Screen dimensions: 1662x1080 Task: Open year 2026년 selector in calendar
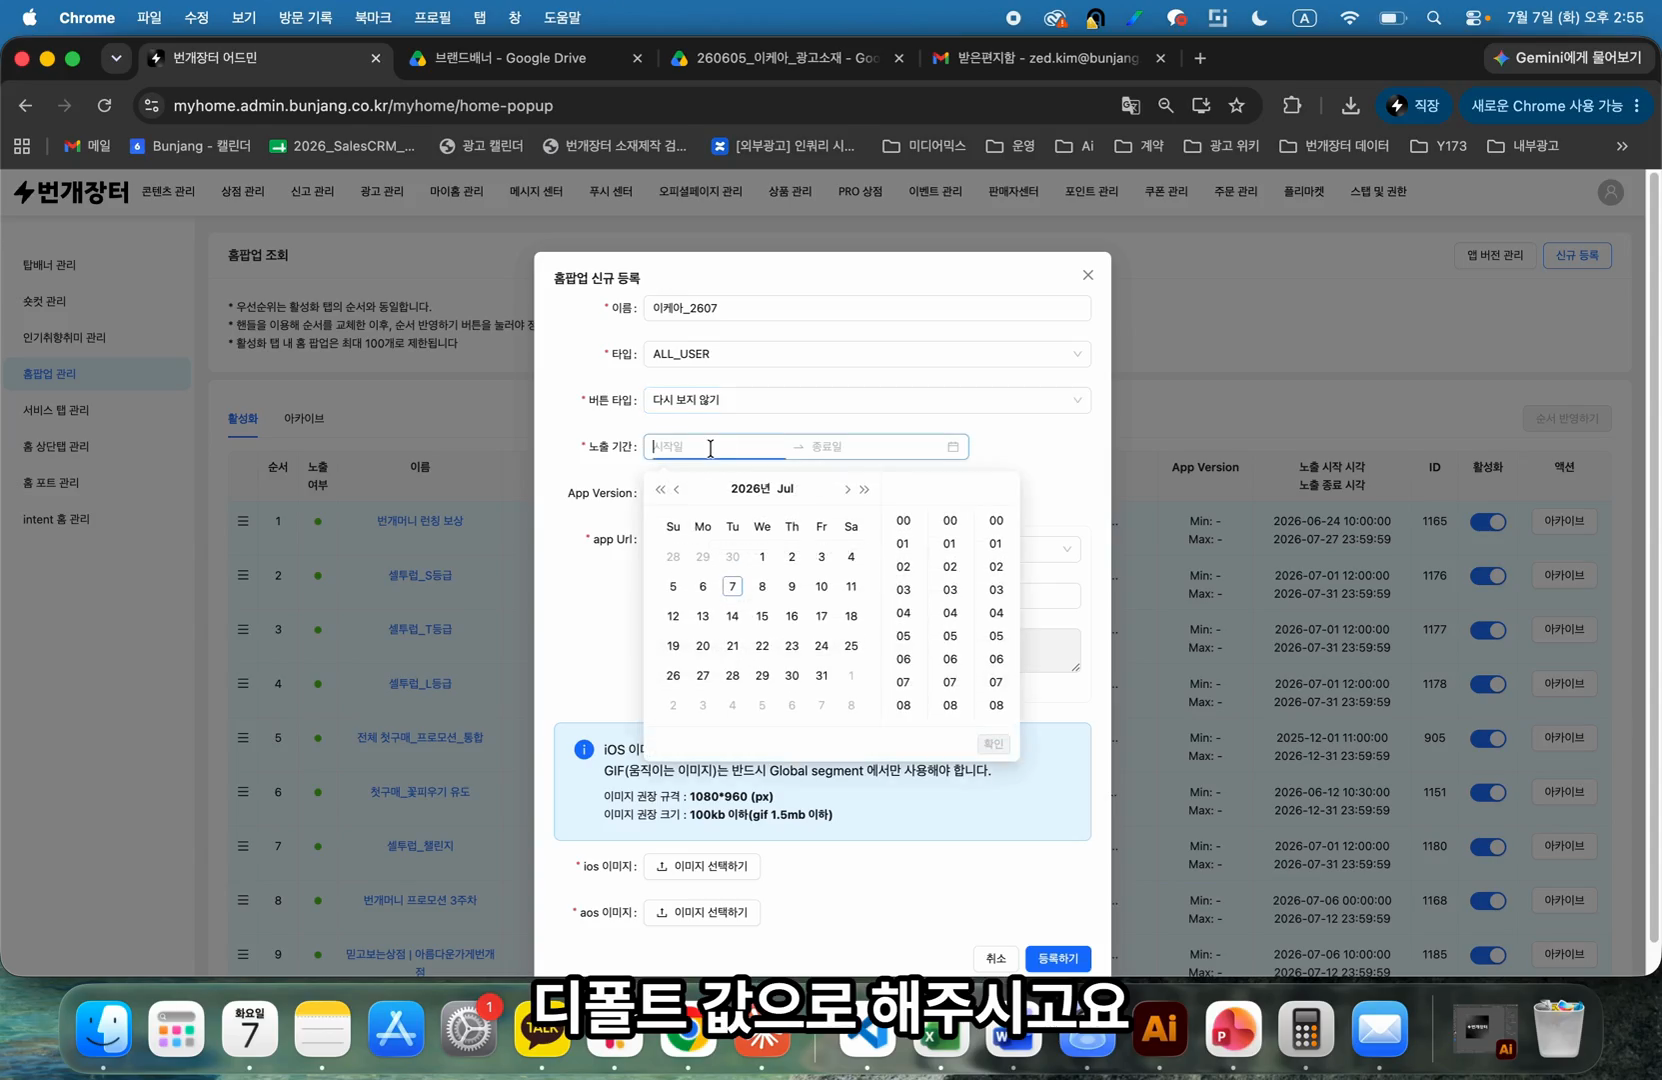tap(750, 489)
